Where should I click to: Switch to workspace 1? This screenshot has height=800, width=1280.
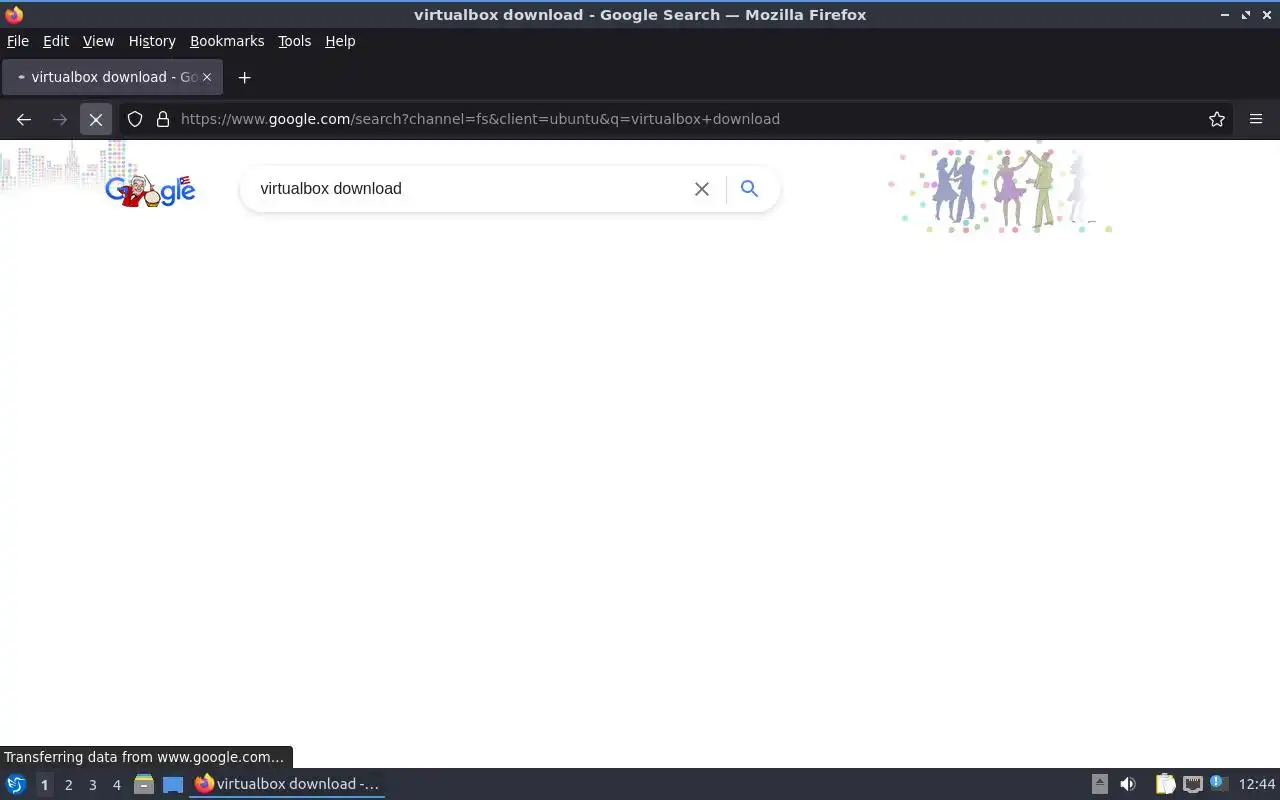44,785
